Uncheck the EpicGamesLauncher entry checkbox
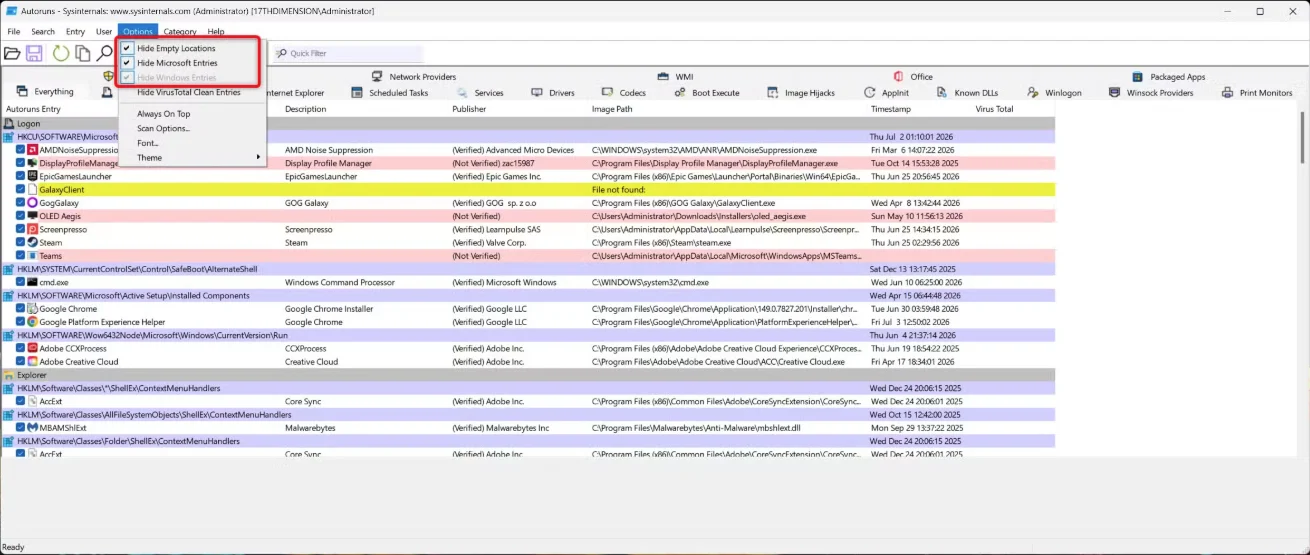This screenshot has height=555, width=1310. [20, 176]
